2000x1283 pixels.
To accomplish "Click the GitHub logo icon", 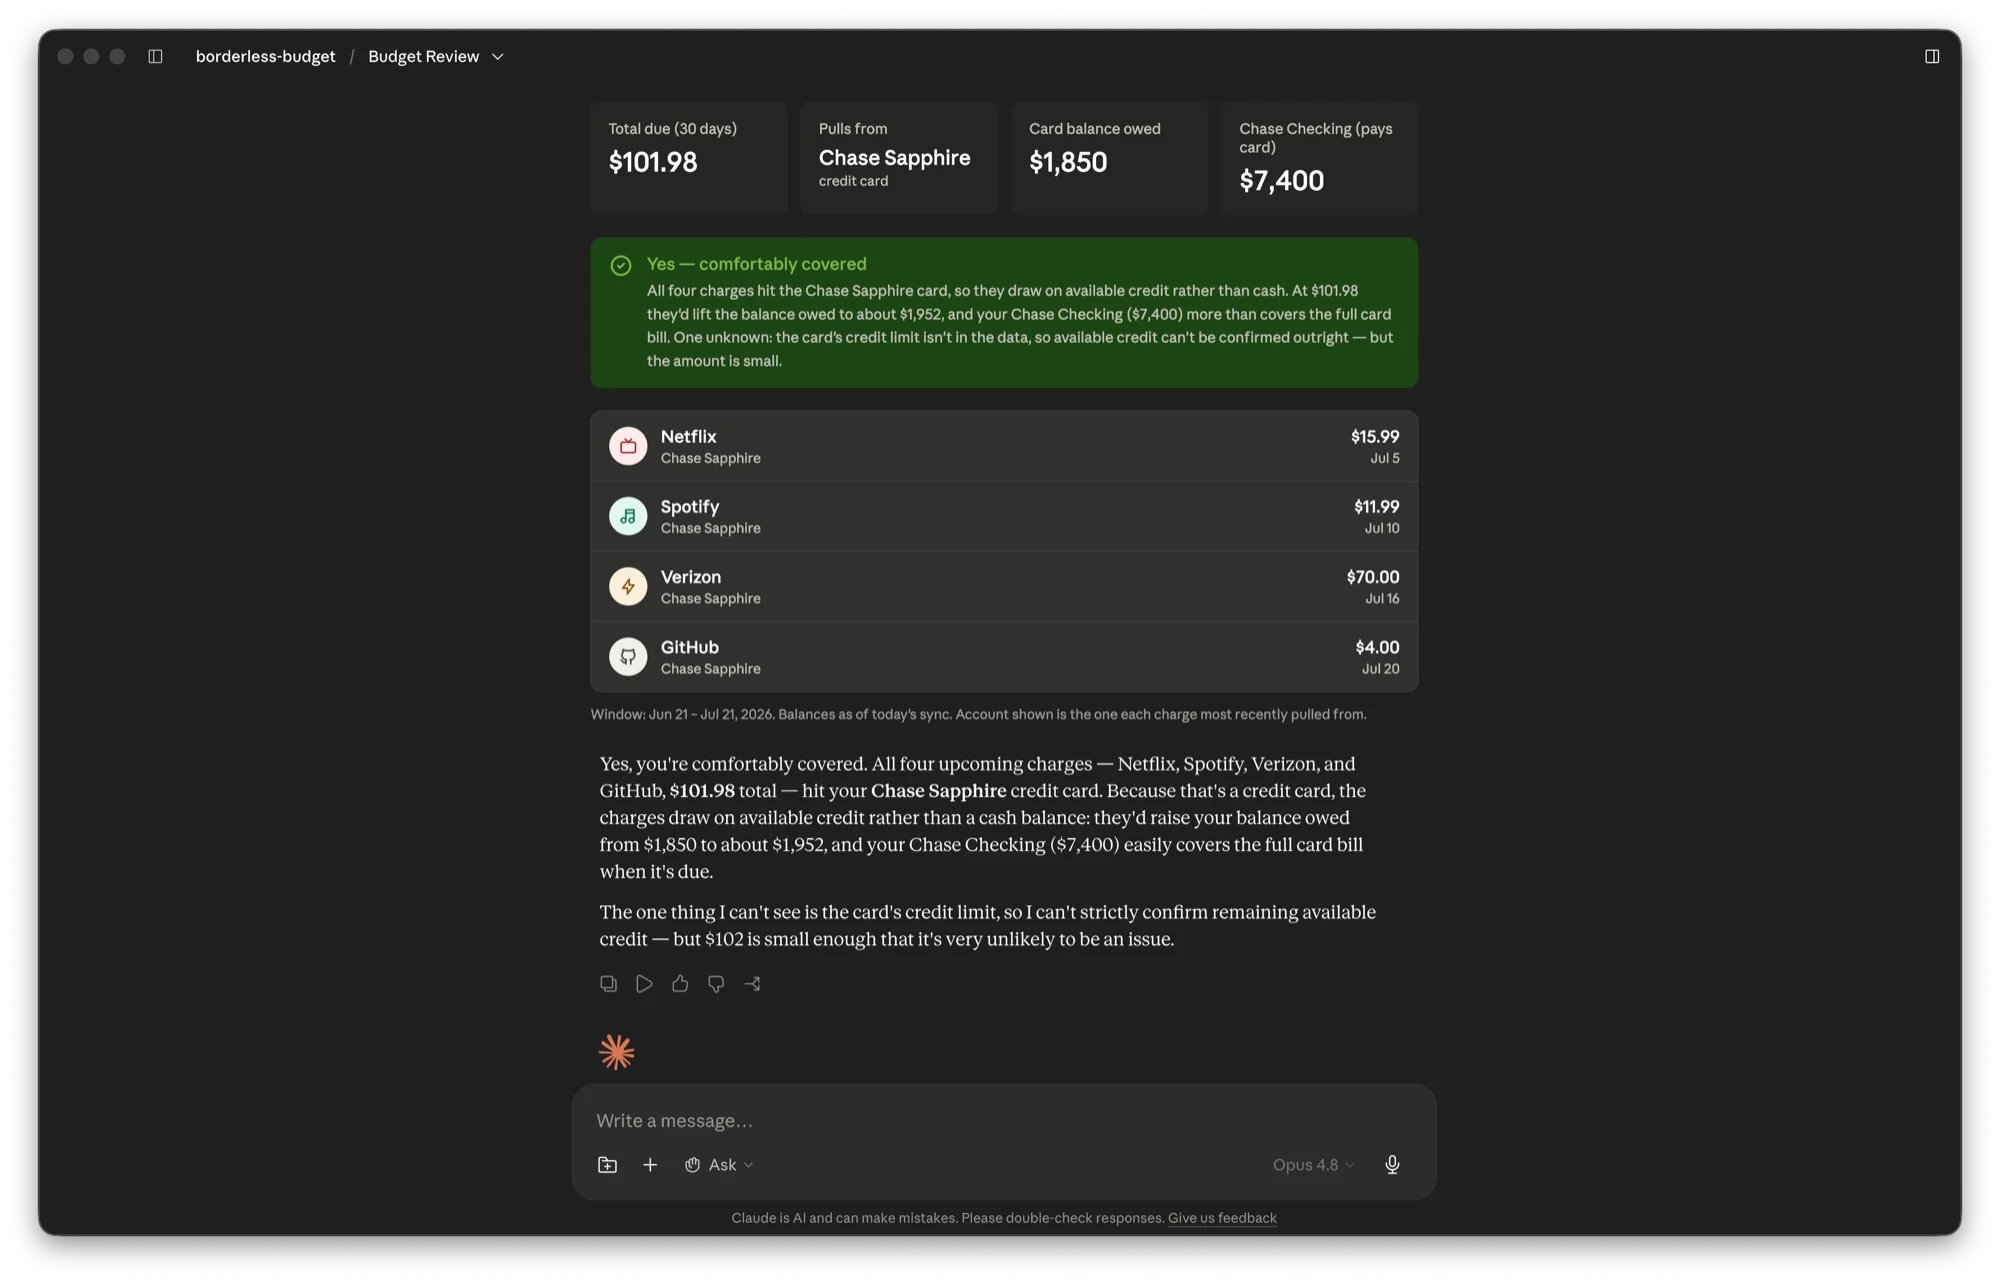I will click(x=628, y=656).
